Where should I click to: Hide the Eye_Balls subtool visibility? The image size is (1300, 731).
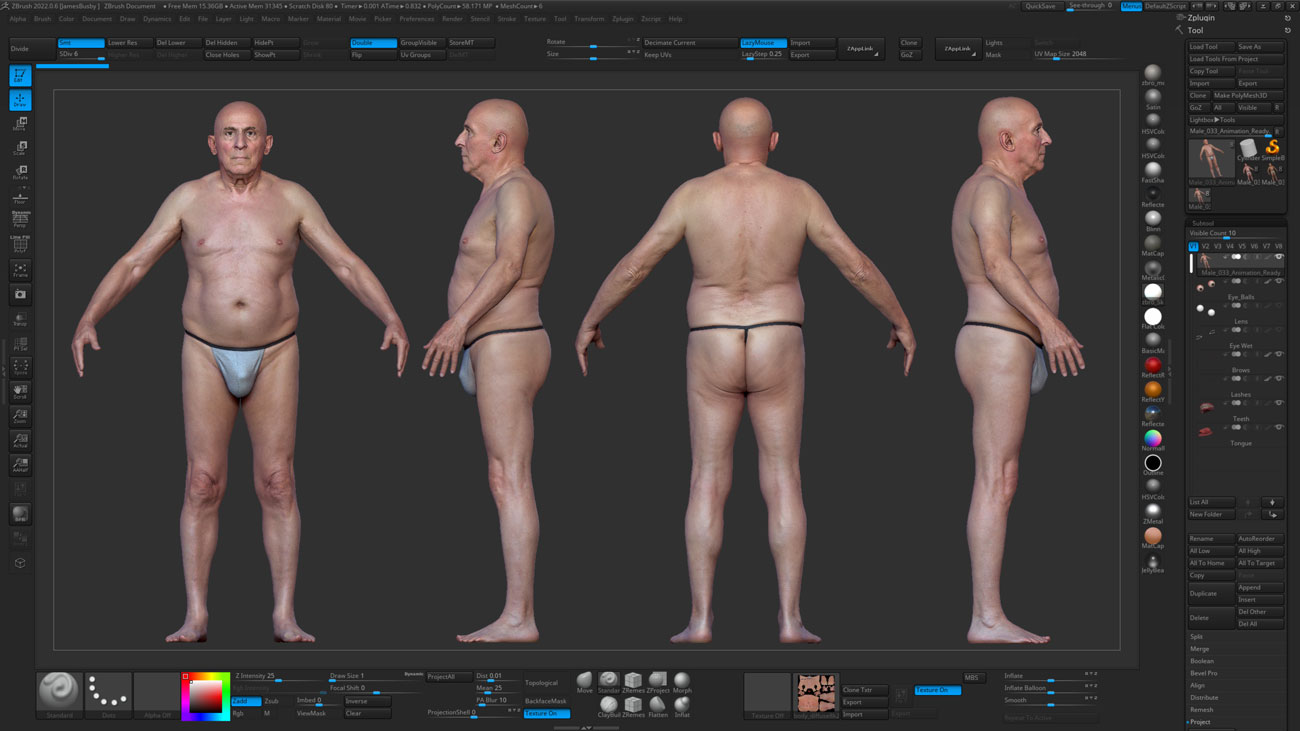pyautogui.click(x=1279, y=279)
